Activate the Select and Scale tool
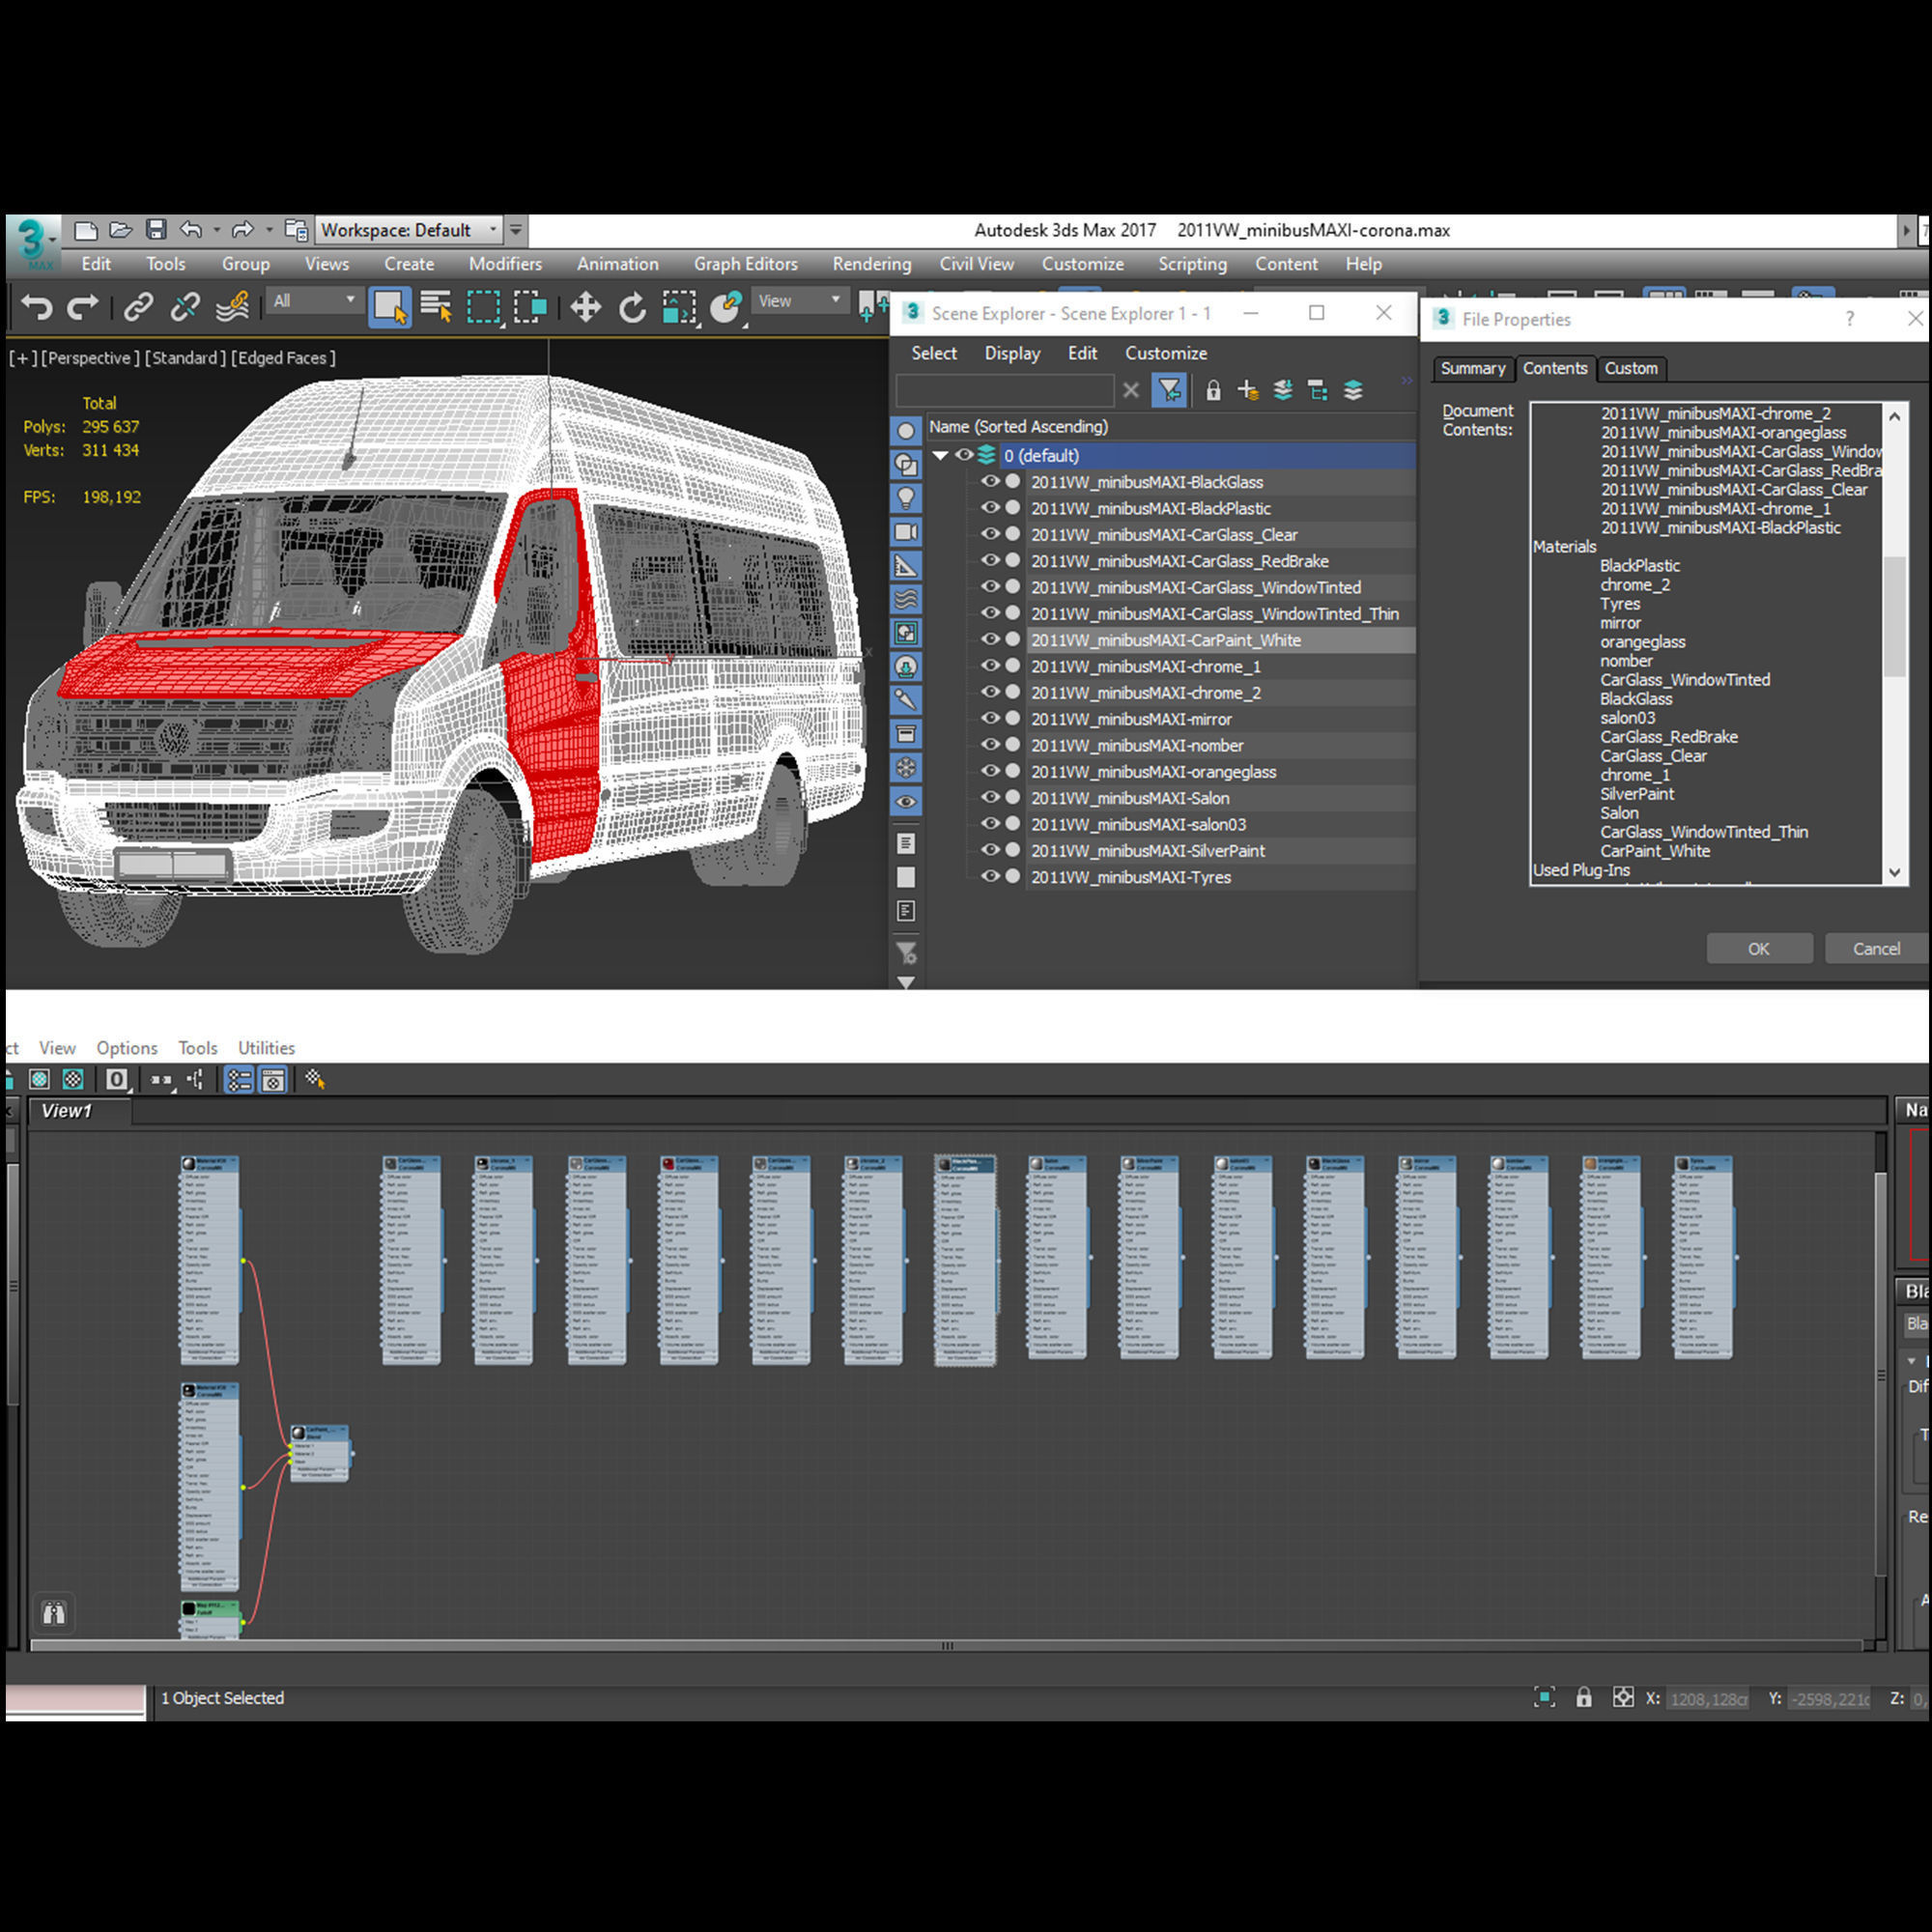Image resolution: width=1932 pixels, height=1932 pixels. click(x=679, y=307)
